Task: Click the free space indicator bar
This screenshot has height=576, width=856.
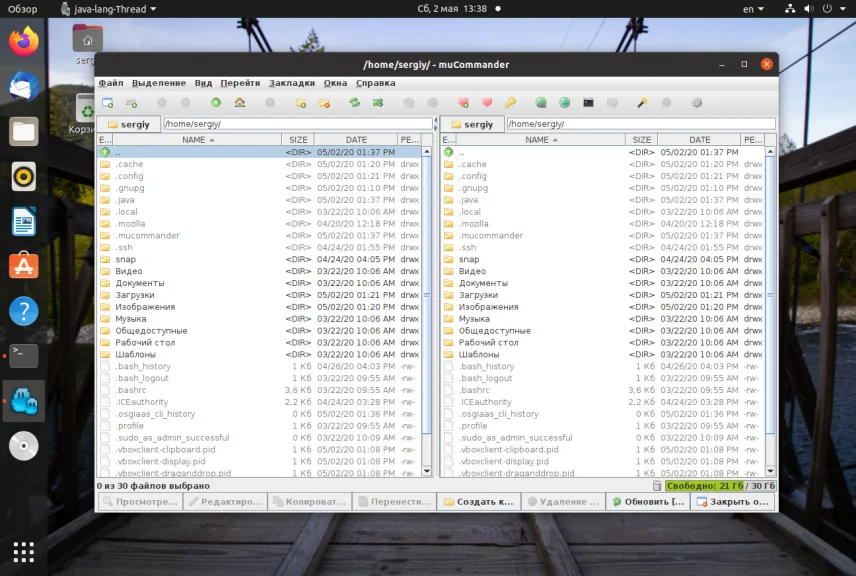Action: (720, 485)
